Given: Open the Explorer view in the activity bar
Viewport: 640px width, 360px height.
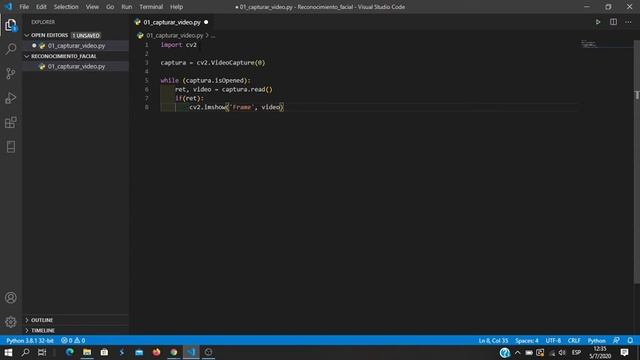Looking at the screenshot, I should click(x=11, y=25).
